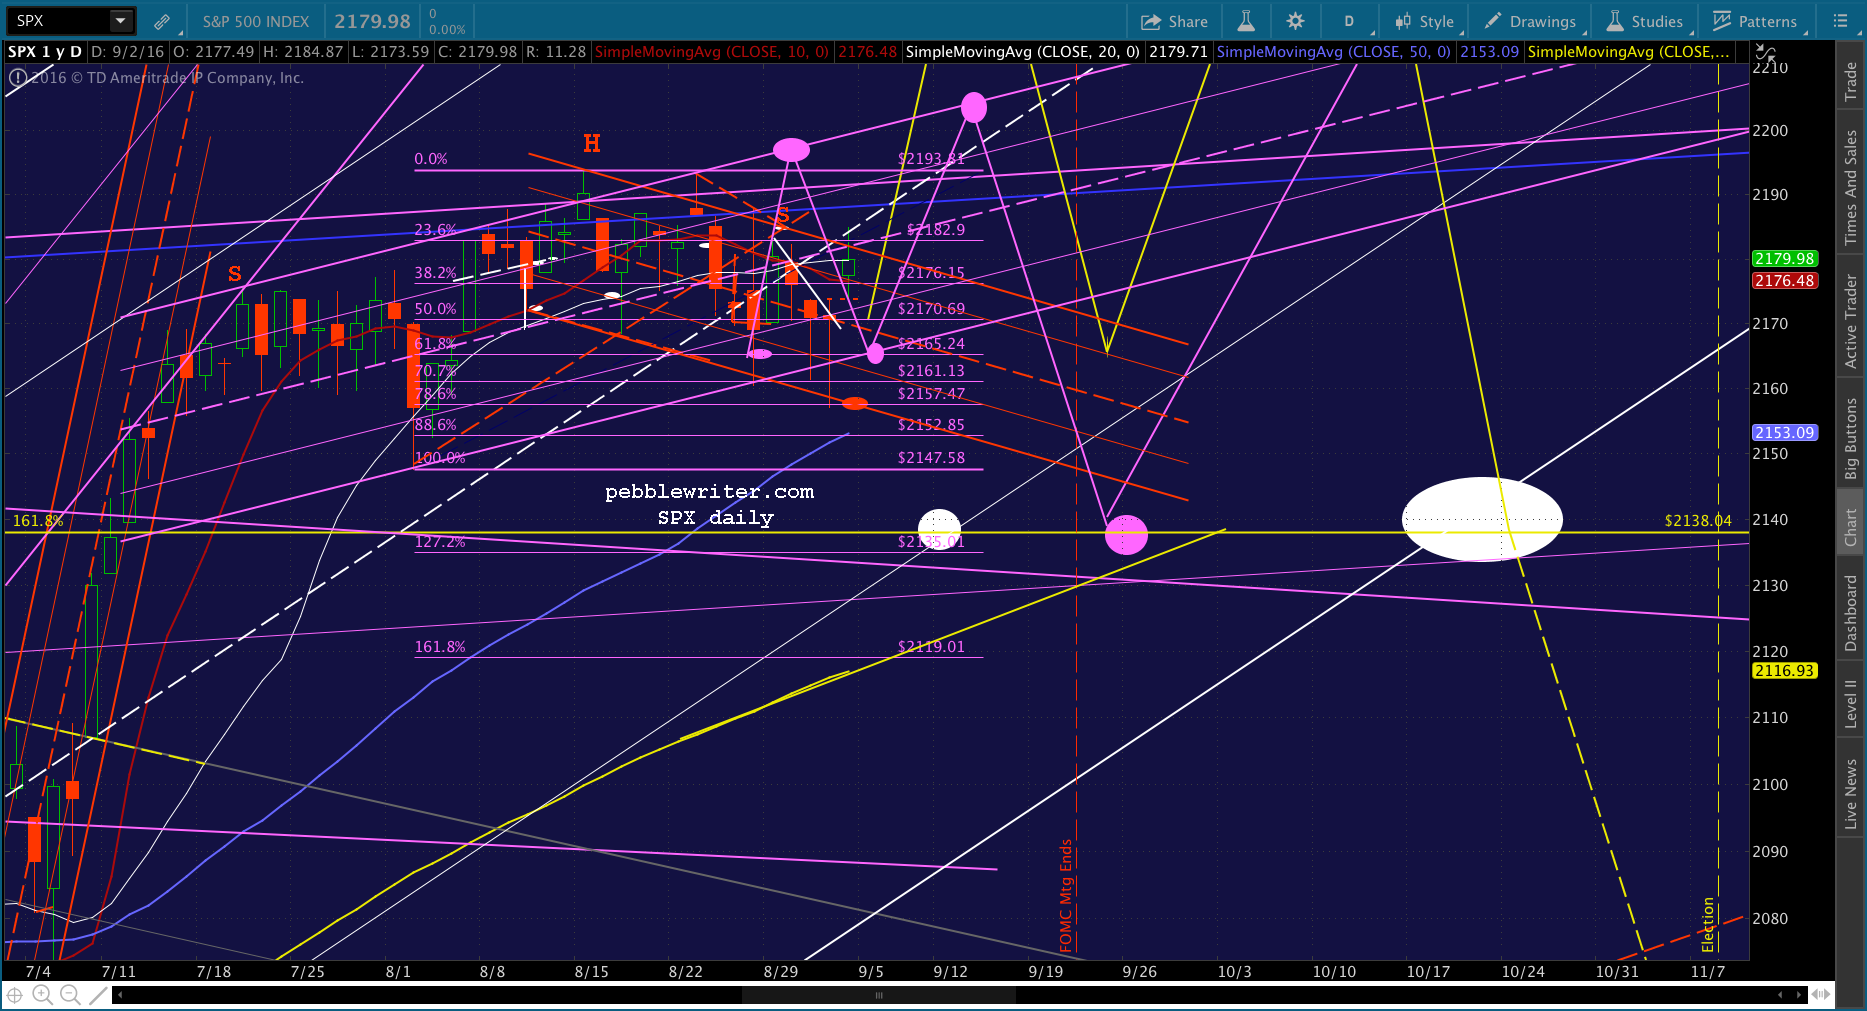The height and width of the screenshot is (1011, 1867).
Task: Click the symbol link clip icon
Action: tap(161, 21)
